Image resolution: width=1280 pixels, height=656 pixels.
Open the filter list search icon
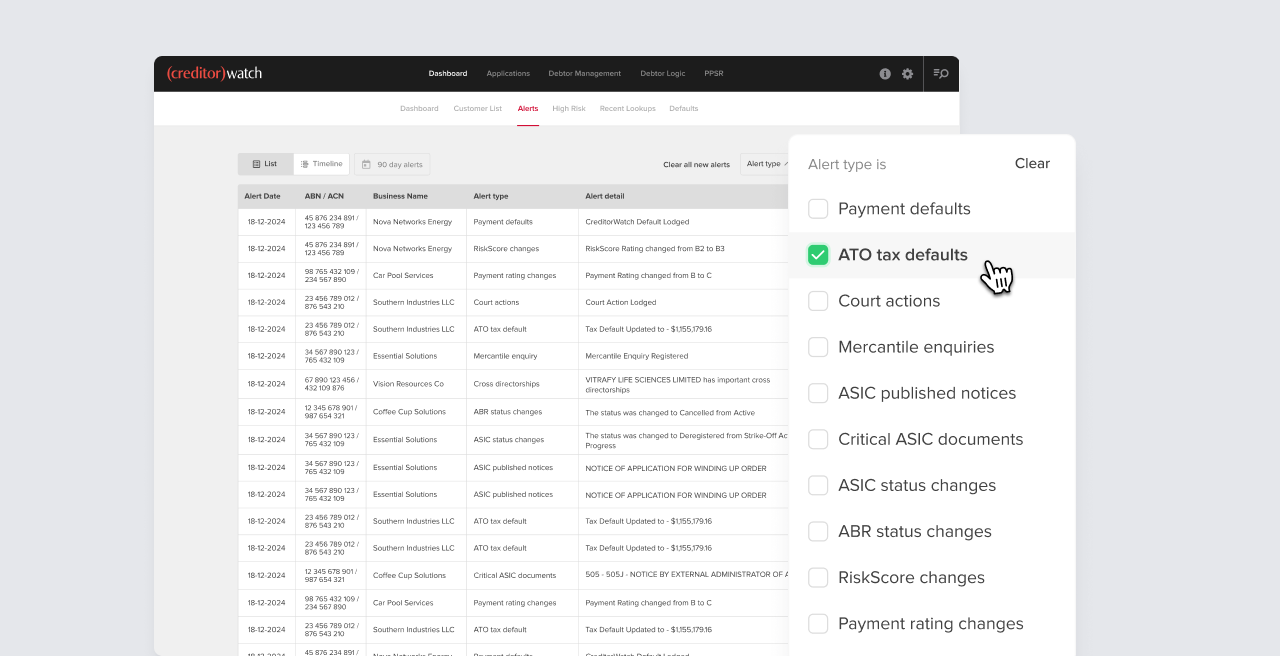click(940, 73)
